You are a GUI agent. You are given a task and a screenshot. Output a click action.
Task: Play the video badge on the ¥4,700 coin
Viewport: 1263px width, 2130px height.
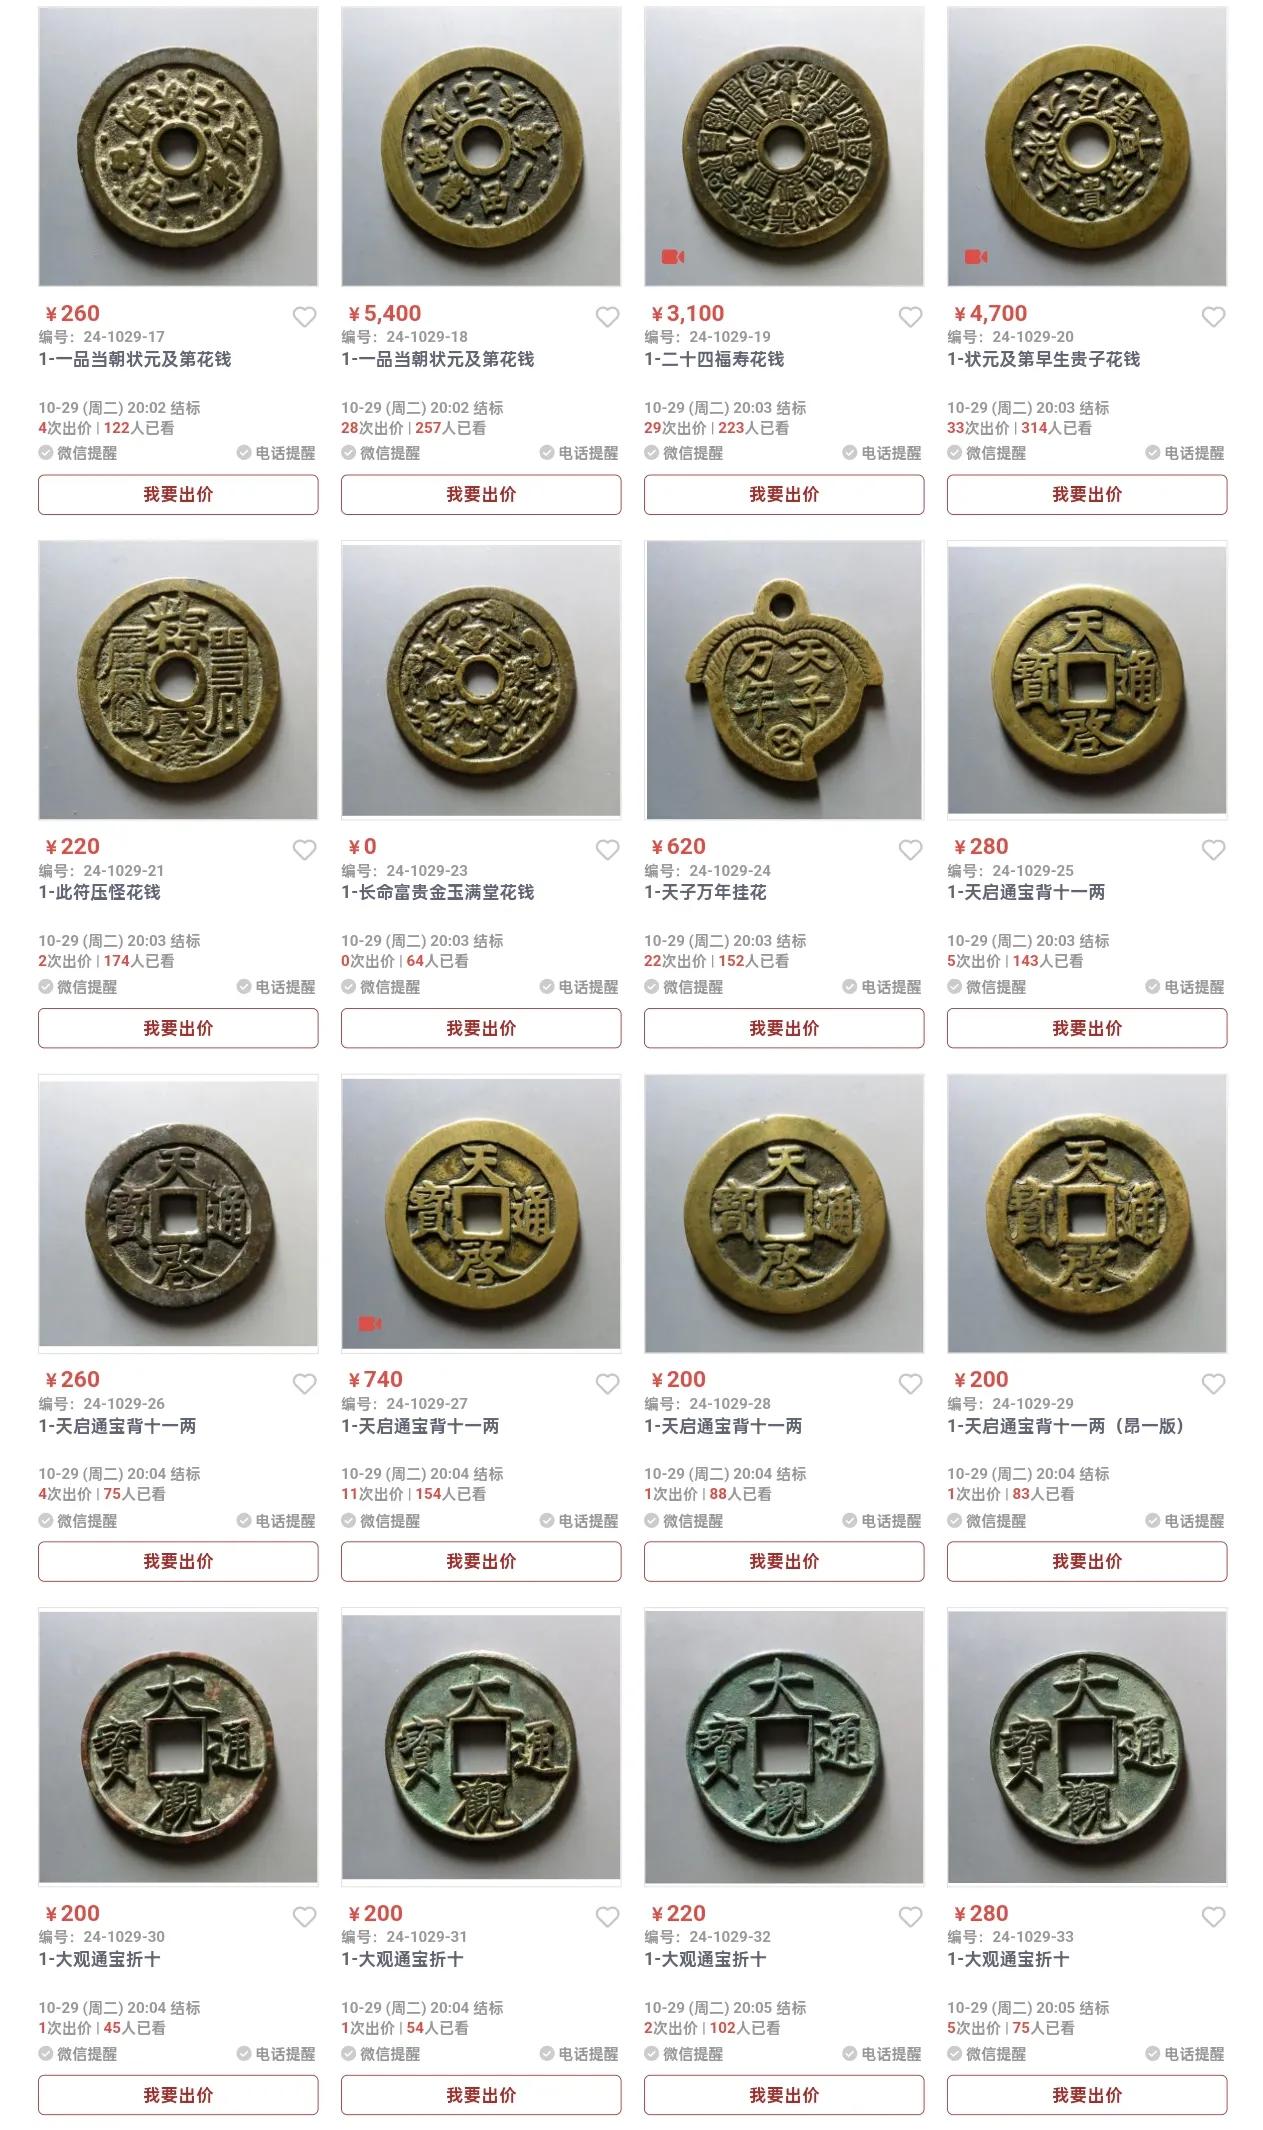976,257
